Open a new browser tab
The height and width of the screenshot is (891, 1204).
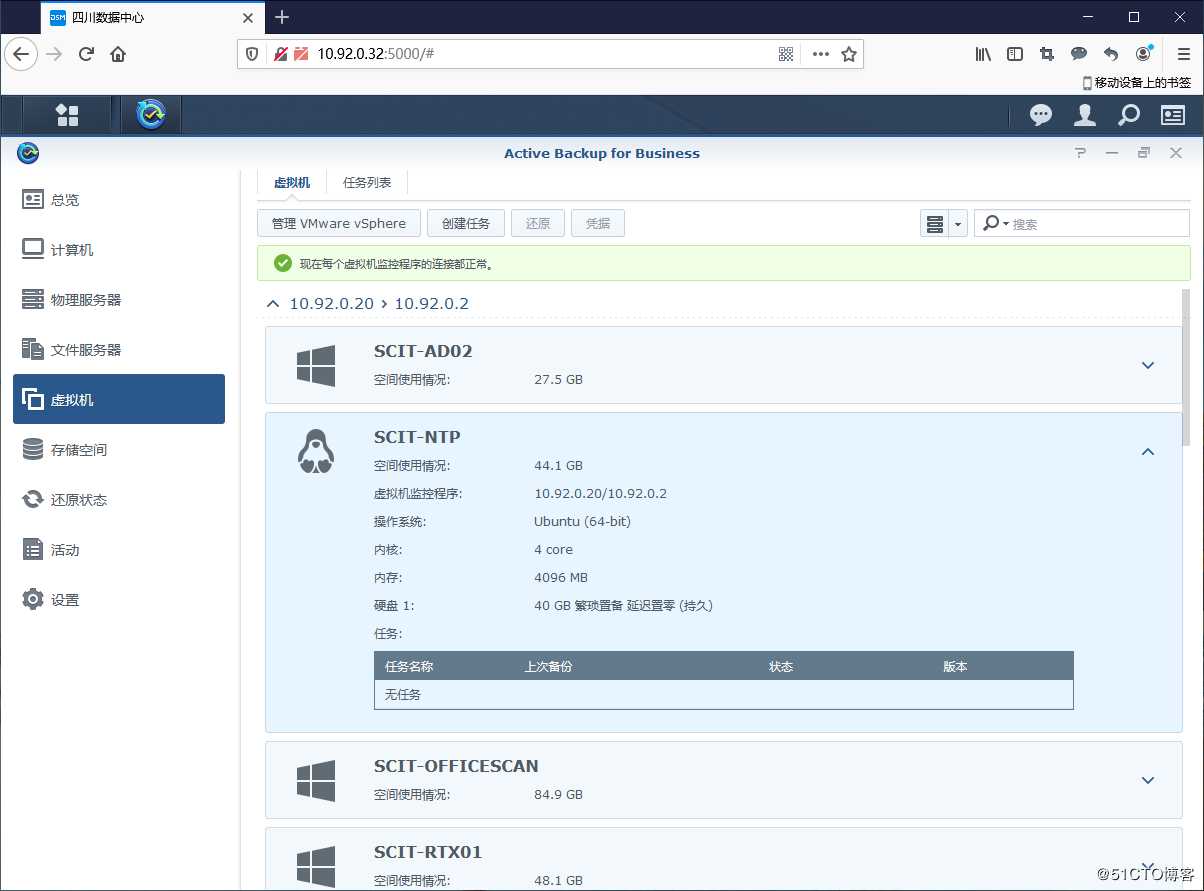282,17
